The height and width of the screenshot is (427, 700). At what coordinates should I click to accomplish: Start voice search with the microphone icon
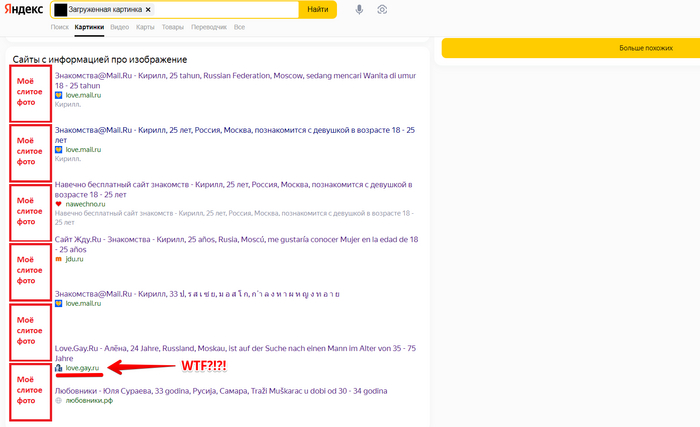[359, 9]
